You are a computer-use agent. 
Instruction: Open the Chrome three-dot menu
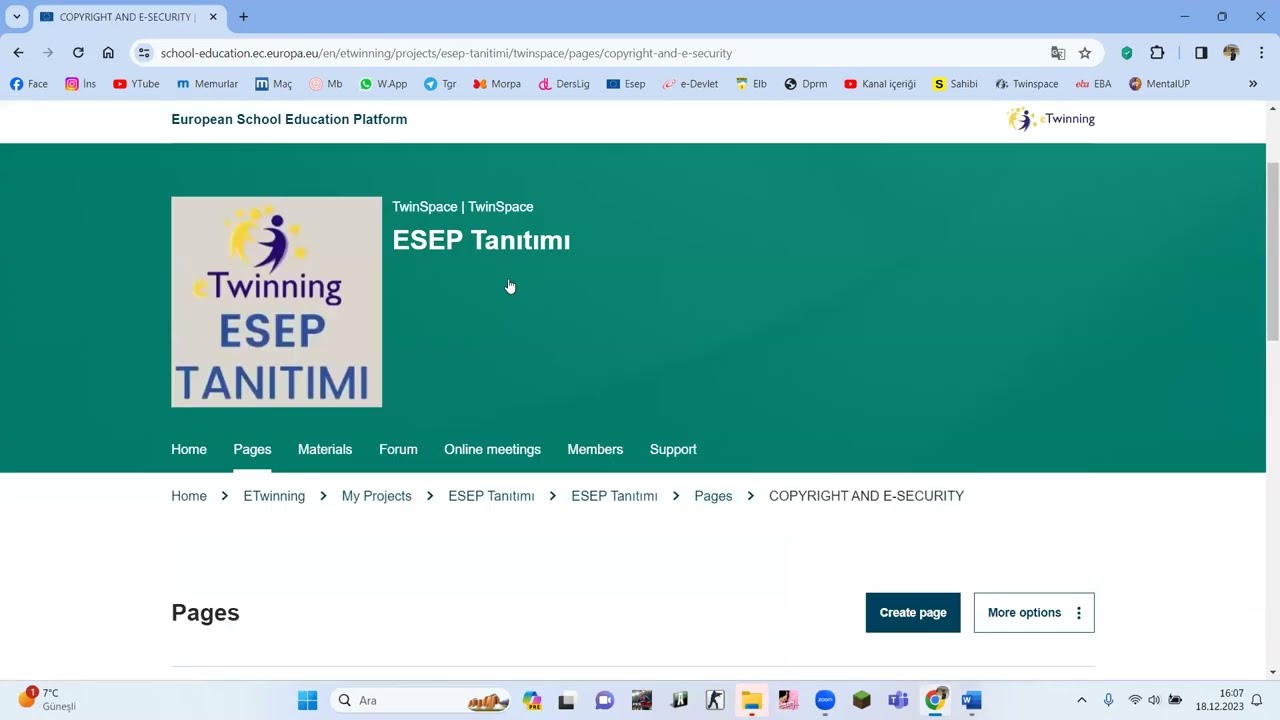(1261, 53)
